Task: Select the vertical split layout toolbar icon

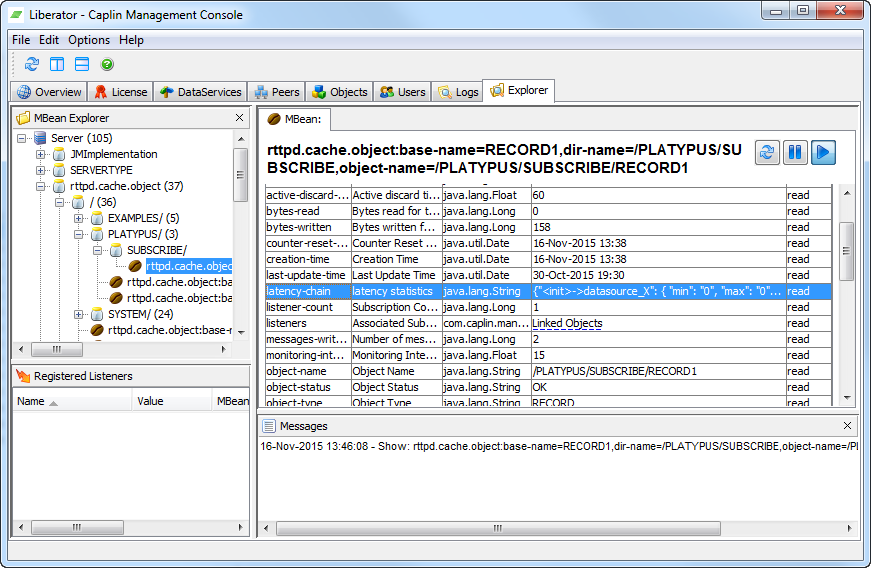Action: click(57, 64)
